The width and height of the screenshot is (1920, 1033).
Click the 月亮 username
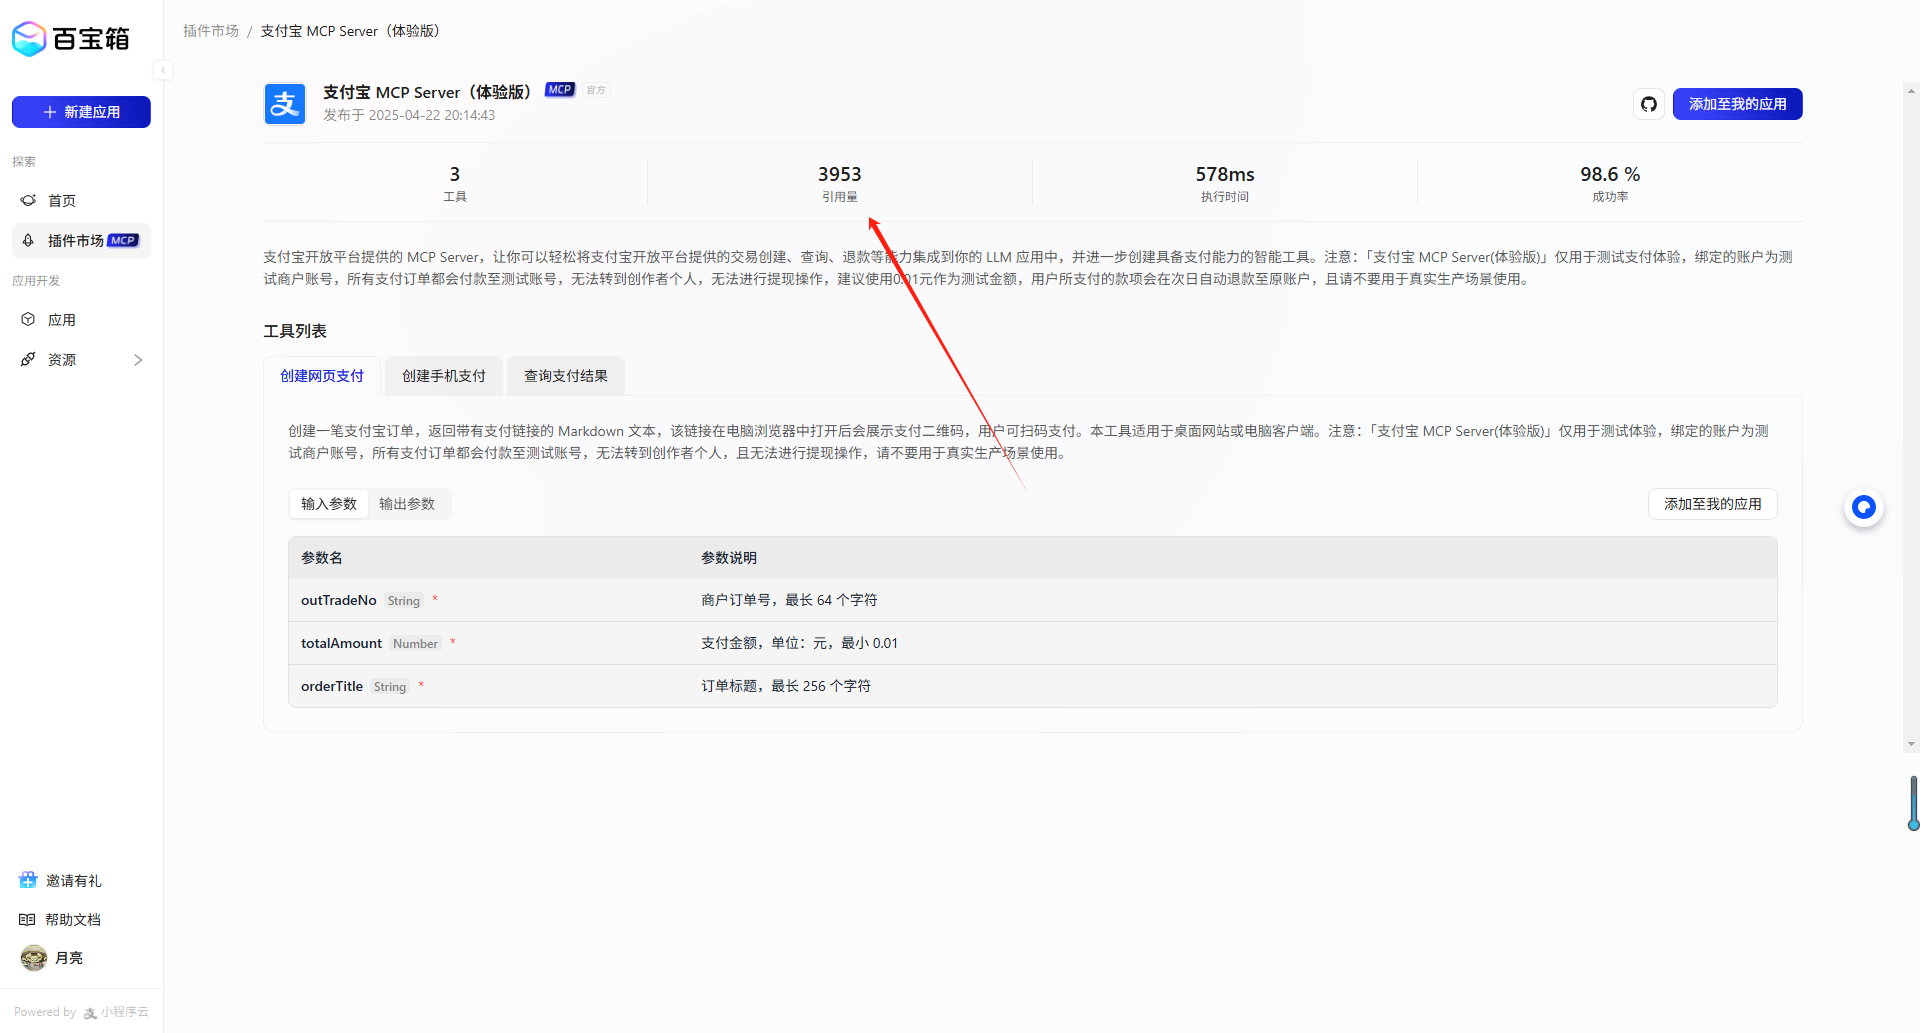[x=69, y=958]
